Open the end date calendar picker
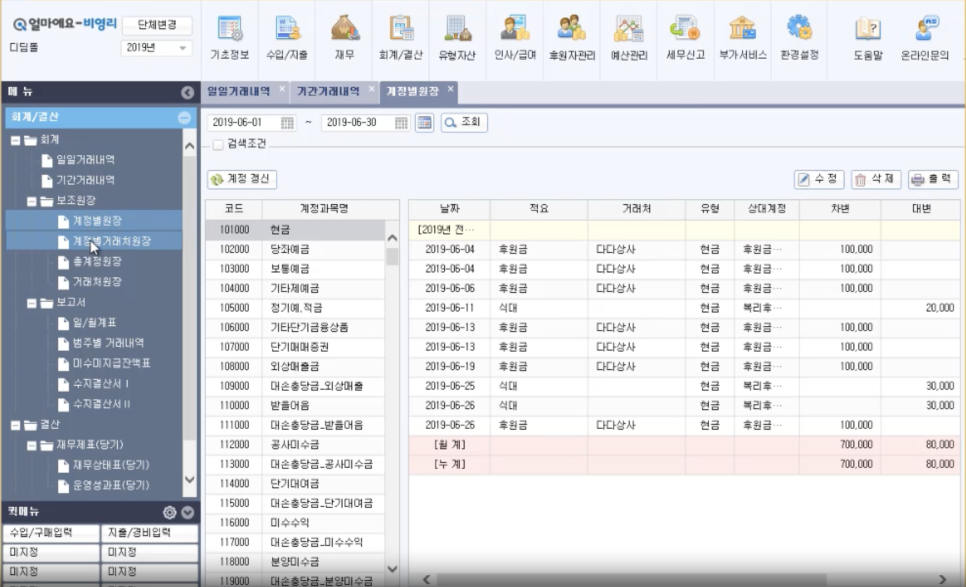Screen dimensions: 966x587 tap(401, 123)
